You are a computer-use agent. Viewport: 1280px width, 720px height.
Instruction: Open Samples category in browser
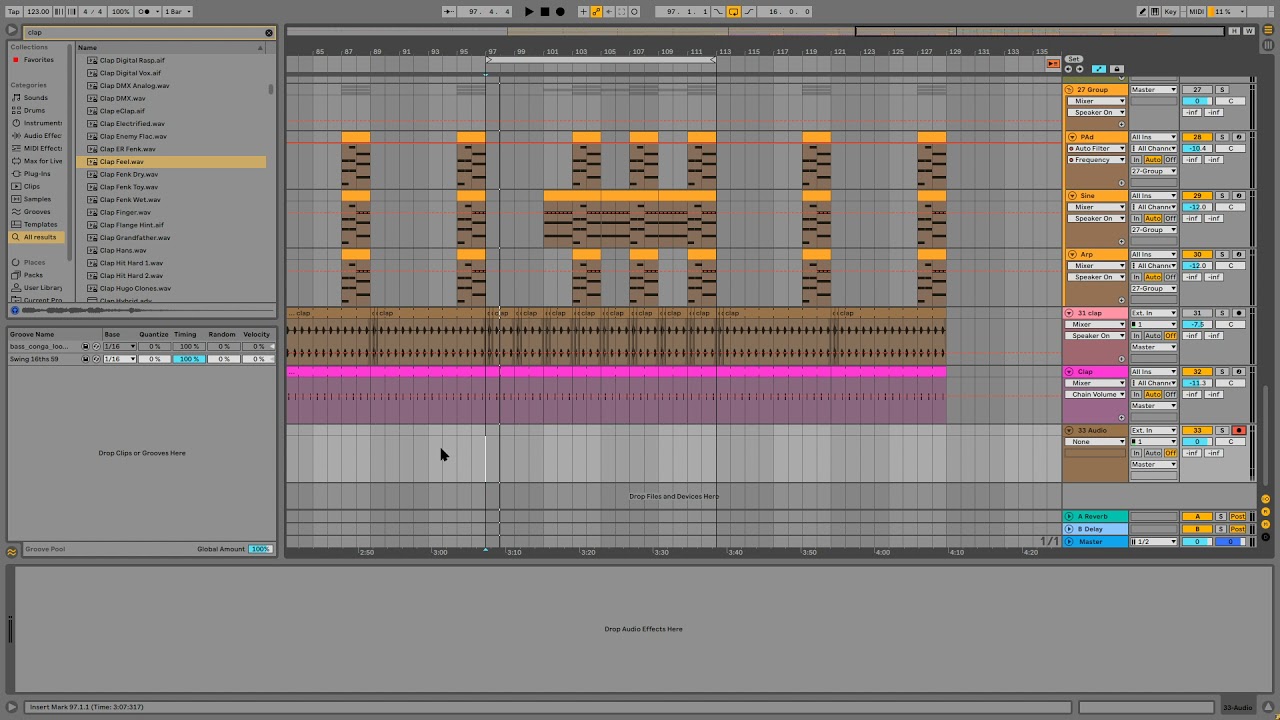(x=37, y=199)
